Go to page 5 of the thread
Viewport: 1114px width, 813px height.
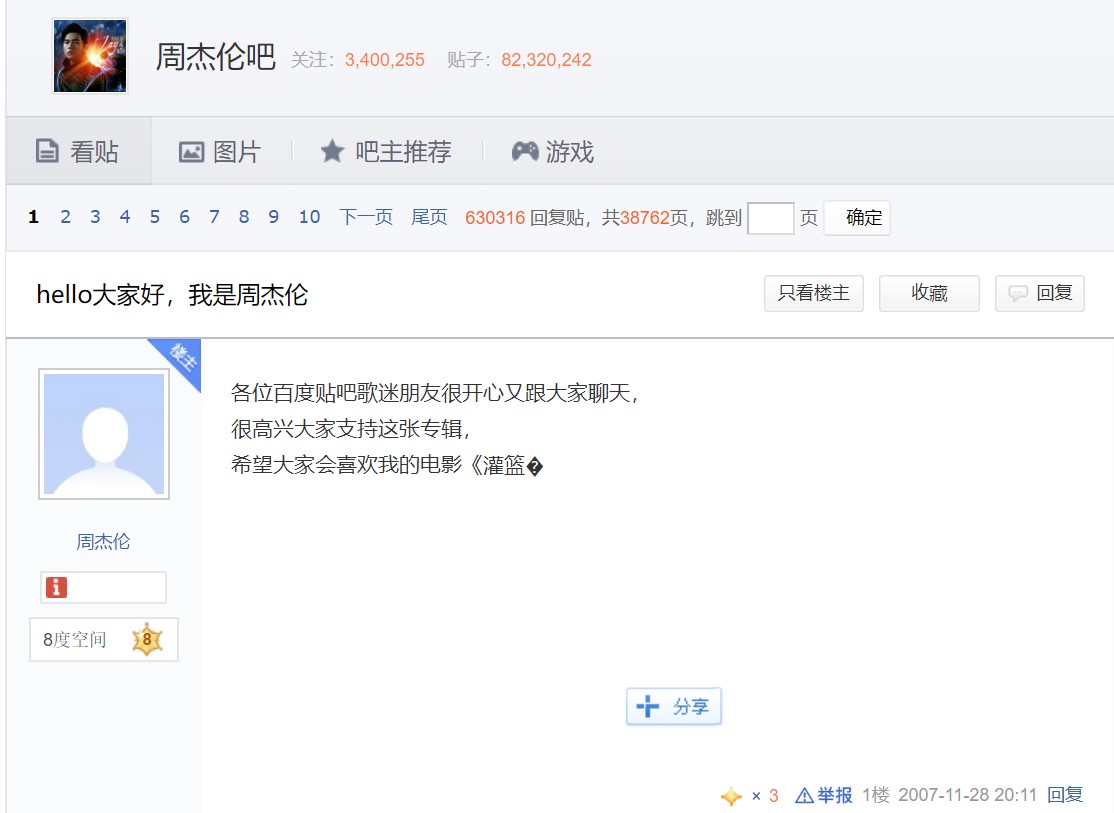click(x=155, y=217)
